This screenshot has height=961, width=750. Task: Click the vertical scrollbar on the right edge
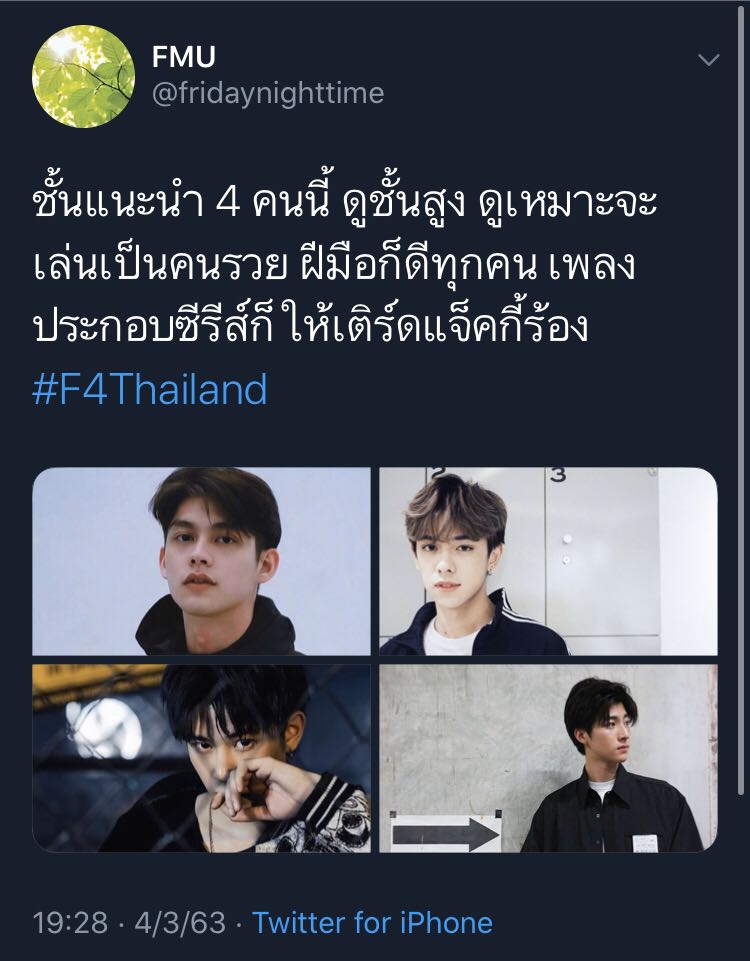tap(743, 398)
